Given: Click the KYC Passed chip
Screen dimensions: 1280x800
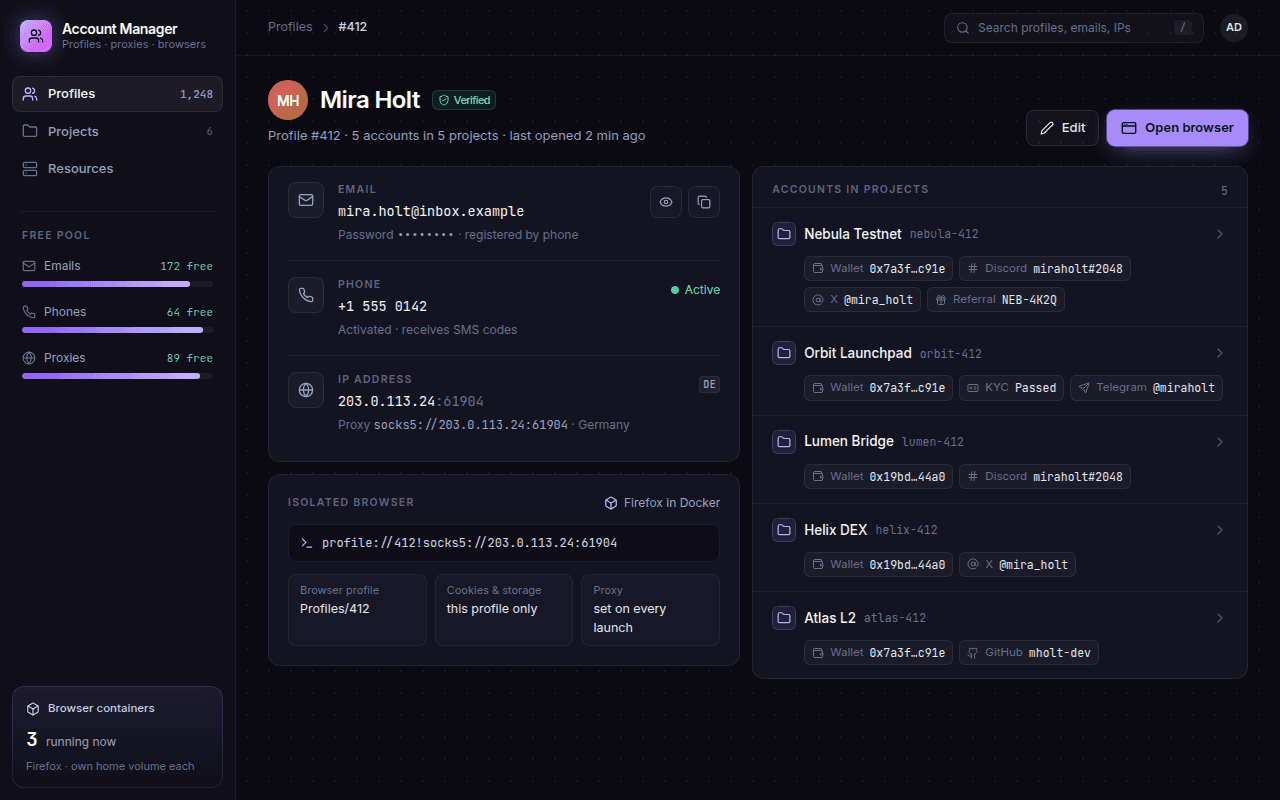Looking at the screenshot, I should coord(1011,388).
